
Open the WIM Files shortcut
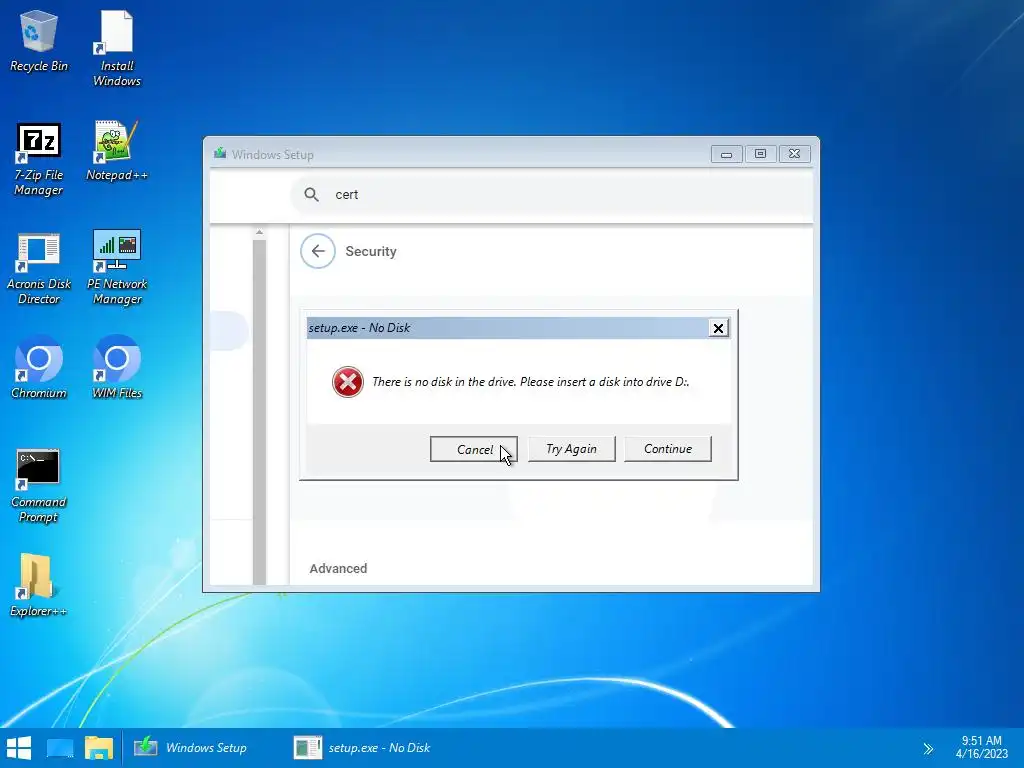click(x=117, y=368)
